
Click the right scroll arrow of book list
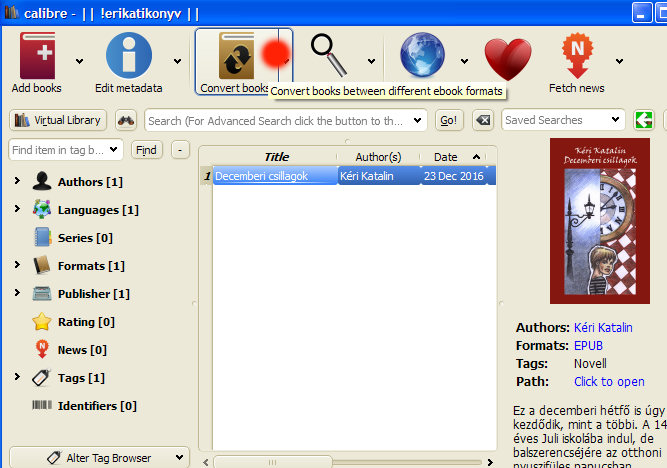coord(490,462)
